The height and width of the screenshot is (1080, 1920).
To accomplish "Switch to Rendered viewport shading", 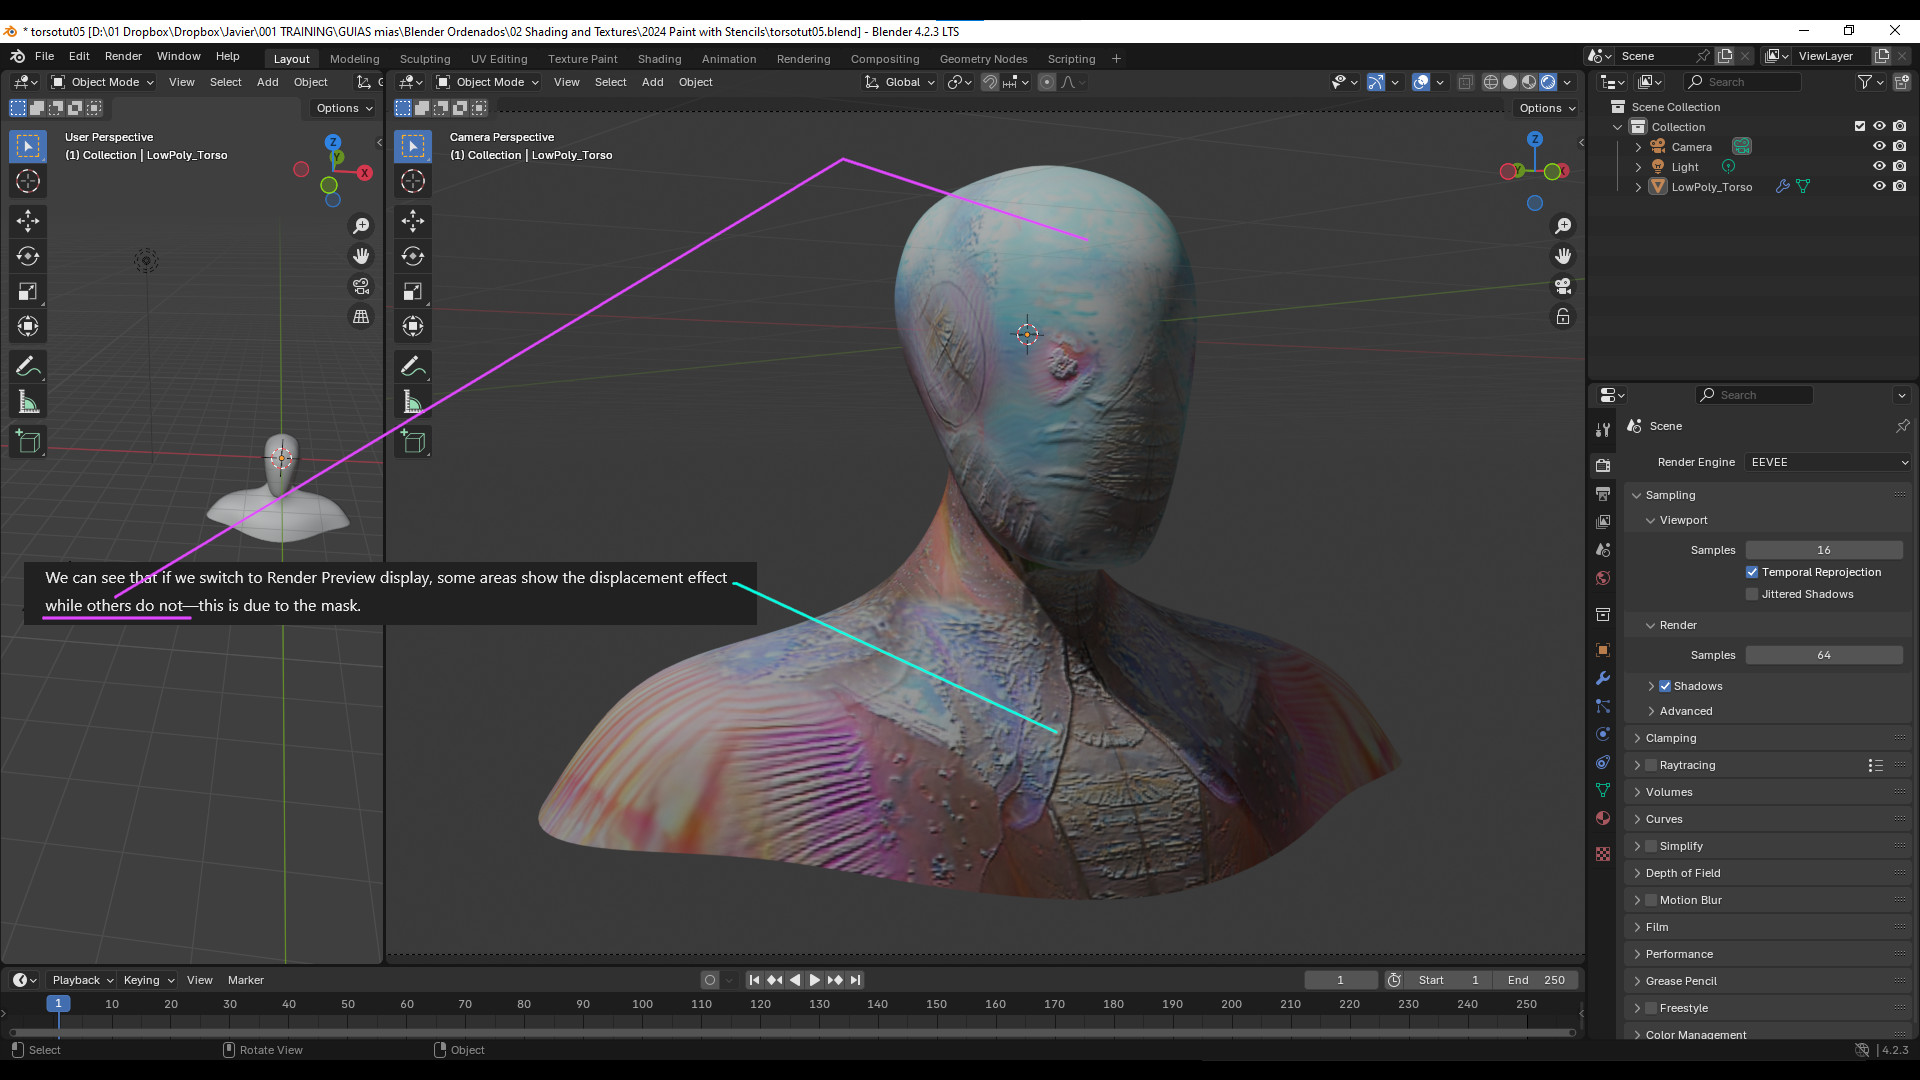I will pos(1548,82).
